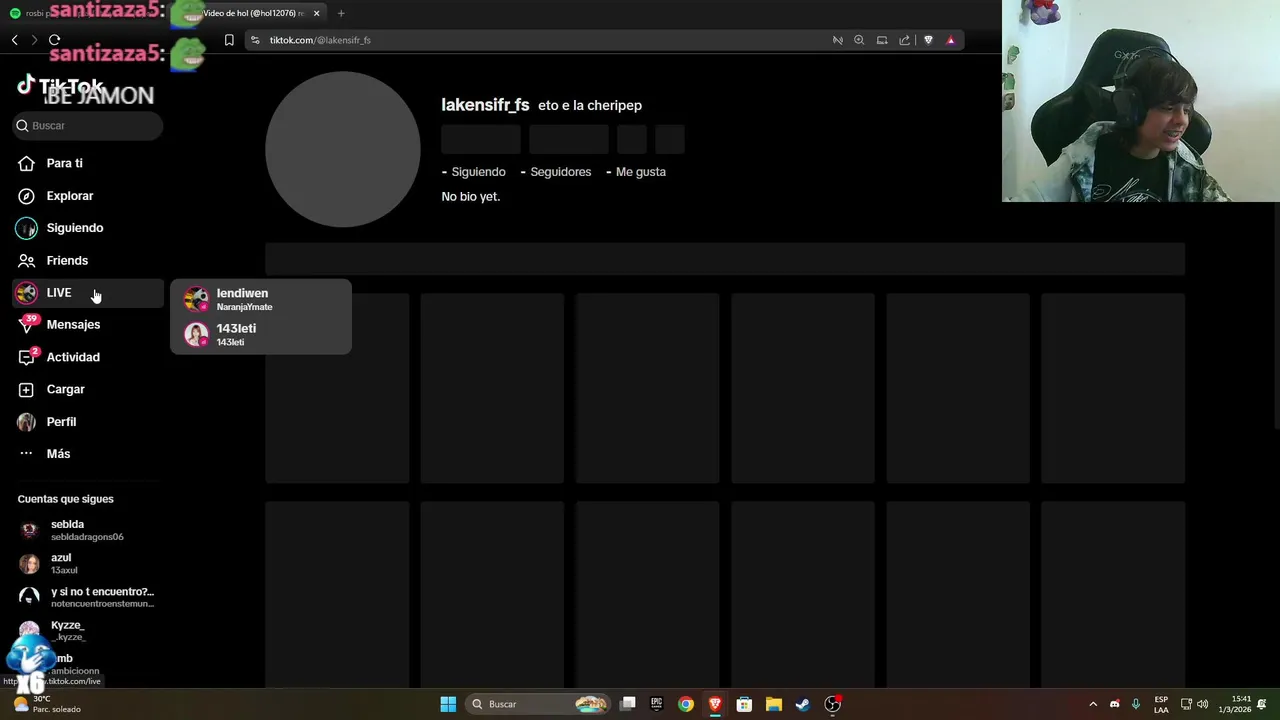Open Brave Rewards triangle icon
1280x720 pixels.
tap(951, 40)
